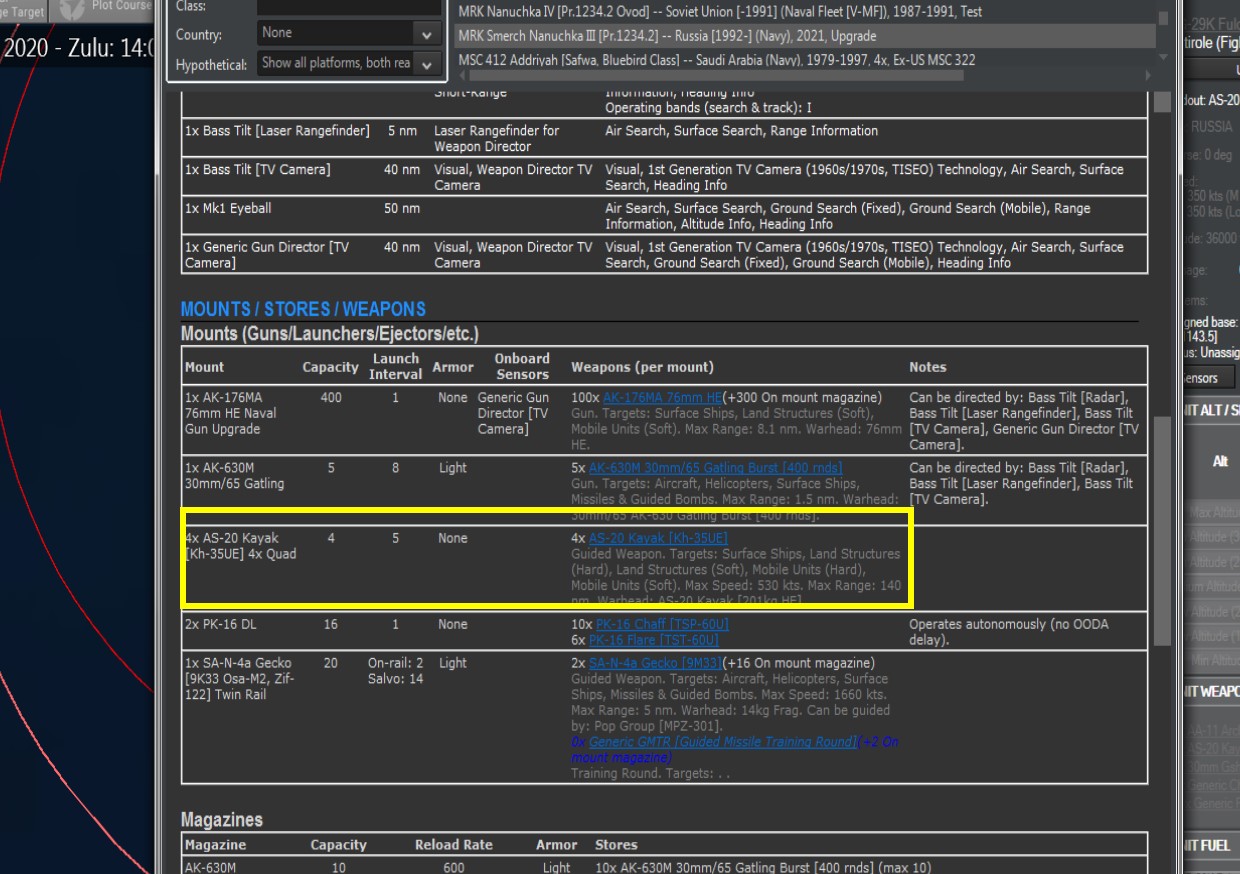Open the AS-20 Kayak [Kh-35UE] weapon link
1240x874 pixels.
658,538
